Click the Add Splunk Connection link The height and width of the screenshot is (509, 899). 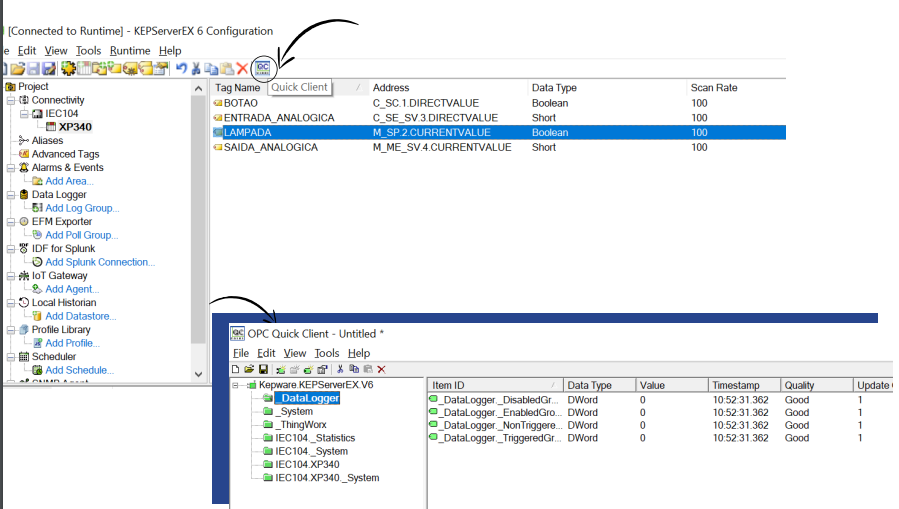(100, 262)
